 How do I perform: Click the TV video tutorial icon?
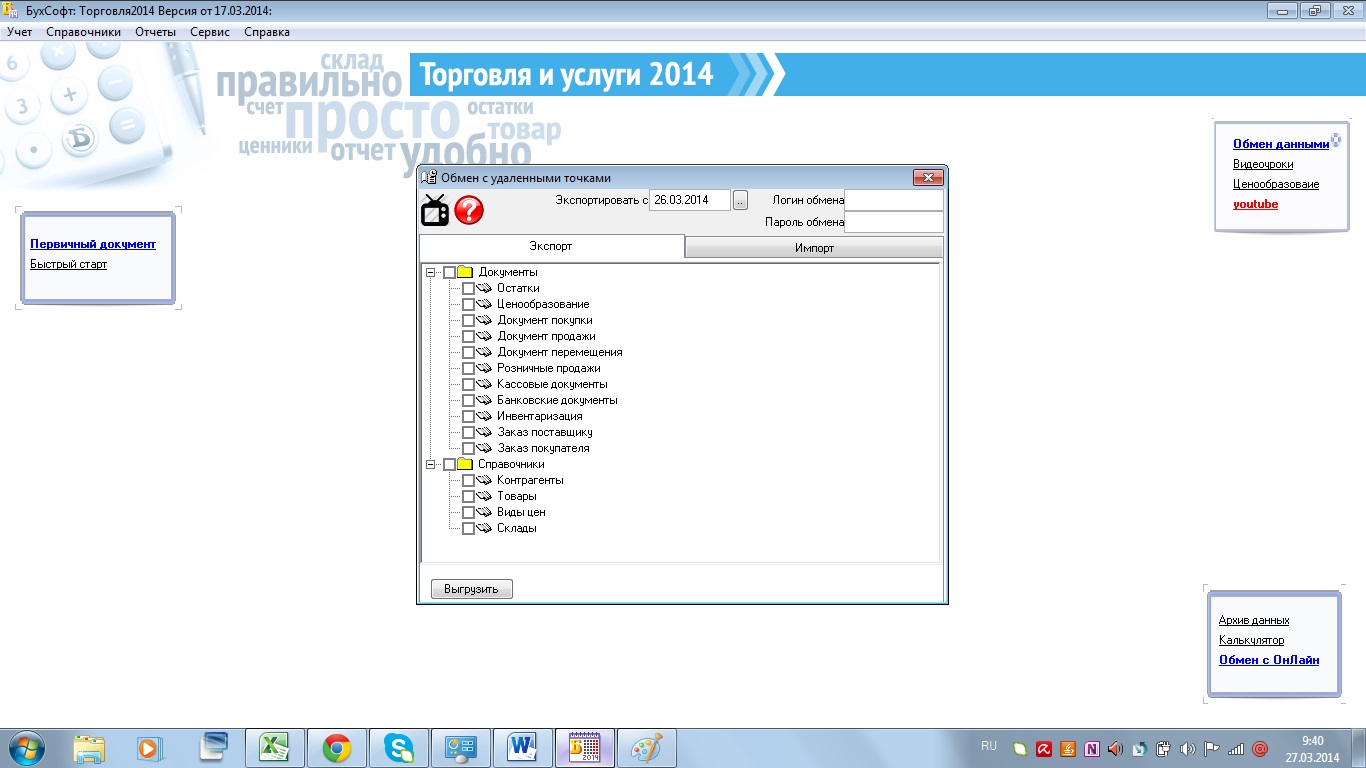coord(435,210)
